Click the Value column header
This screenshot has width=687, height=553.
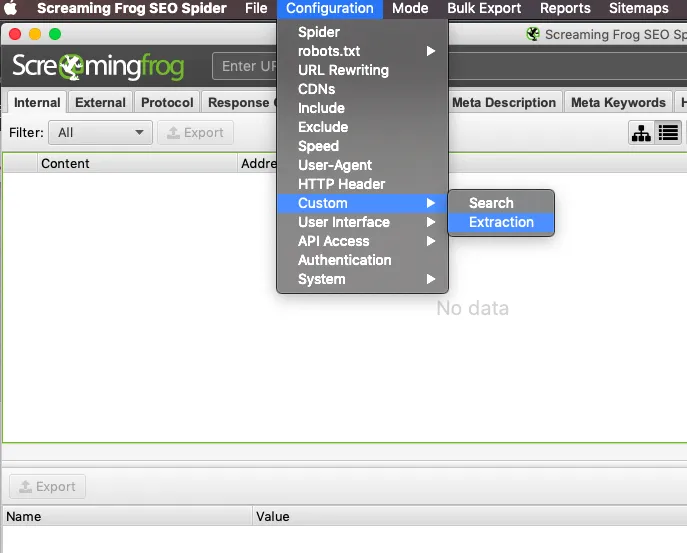pyautogui.click(x=470, y=517)
